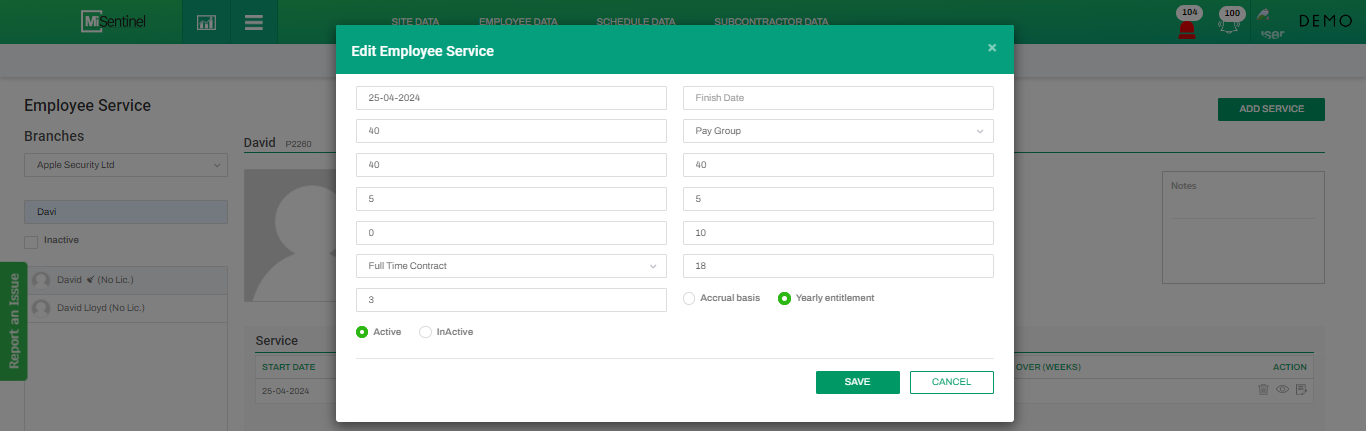Open the Employee Data menu

(x=518, y=21)
